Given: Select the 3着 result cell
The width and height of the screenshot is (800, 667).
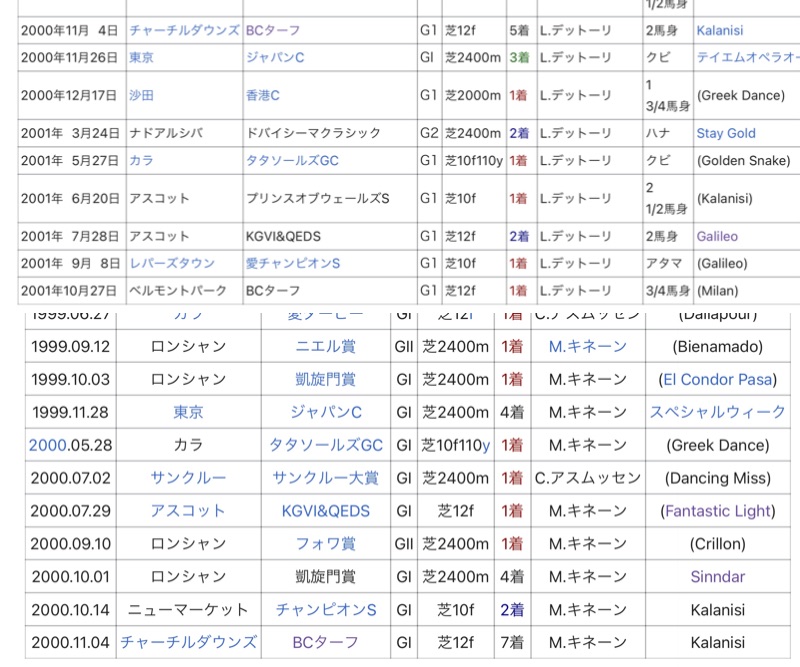Looking at the screenshot, I should pos(521,57).
